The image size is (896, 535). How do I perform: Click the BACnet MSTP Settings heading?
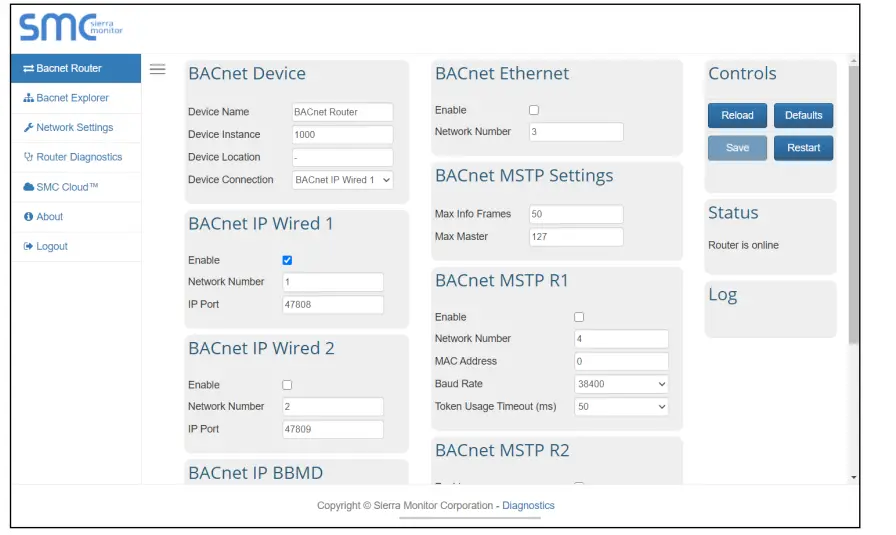coord(524,176)
